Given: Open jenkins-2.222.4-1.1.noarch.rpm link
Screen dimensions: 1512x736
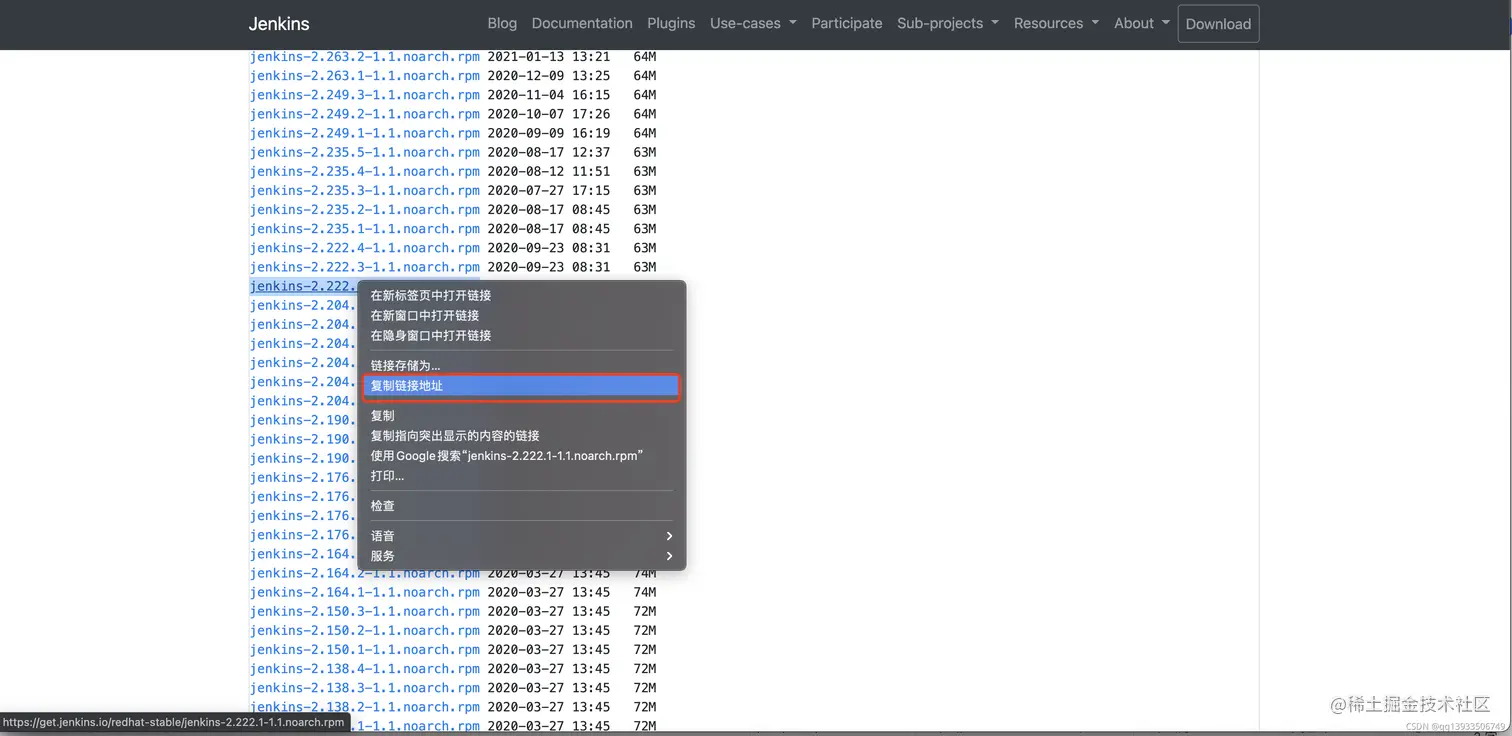Looking at the screenshot, I should point(365,248).
